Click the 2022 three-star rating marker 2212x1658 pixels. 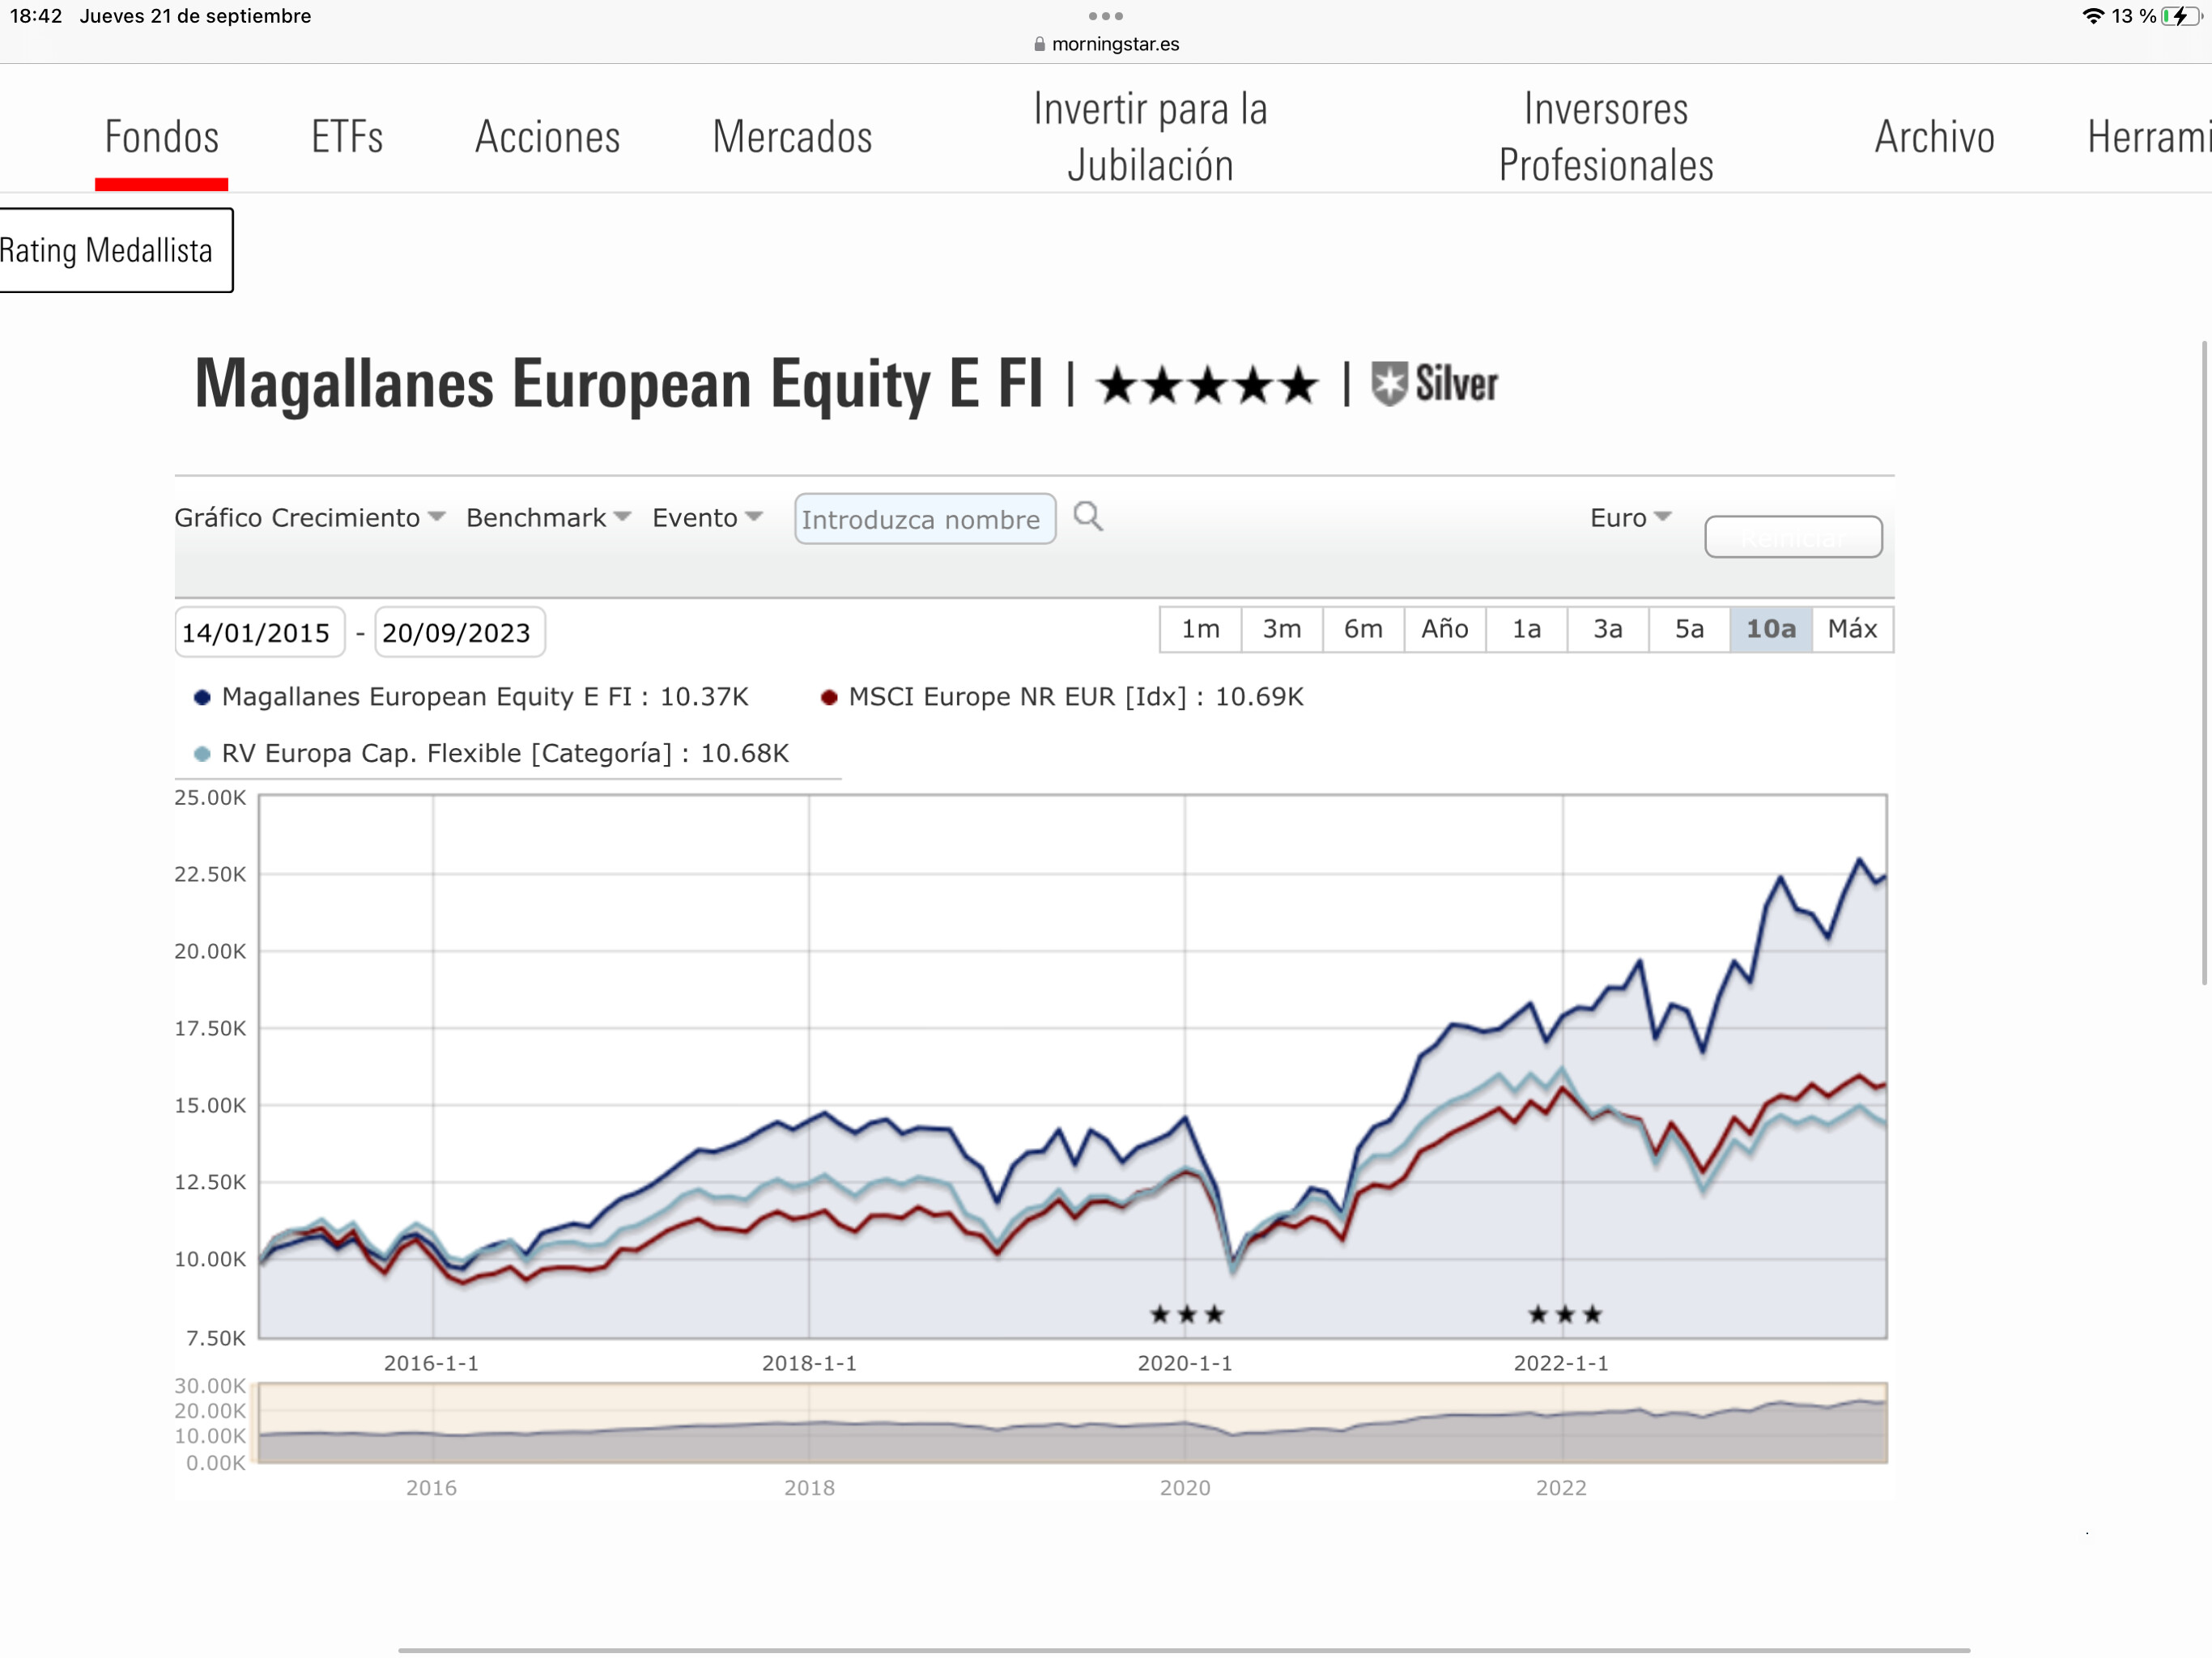click(1565, 1314)
